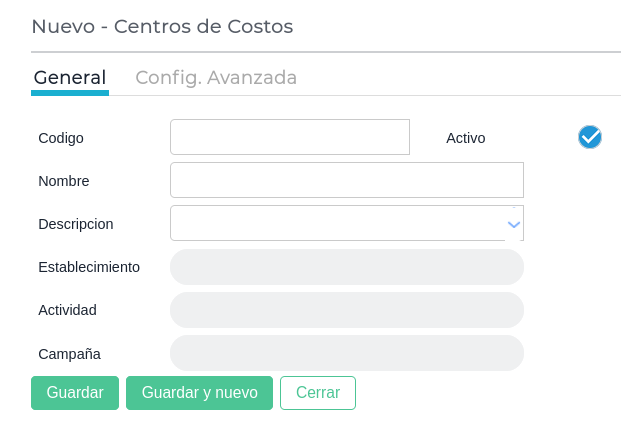Open the Descripcion combo box field

pos(336,224)
